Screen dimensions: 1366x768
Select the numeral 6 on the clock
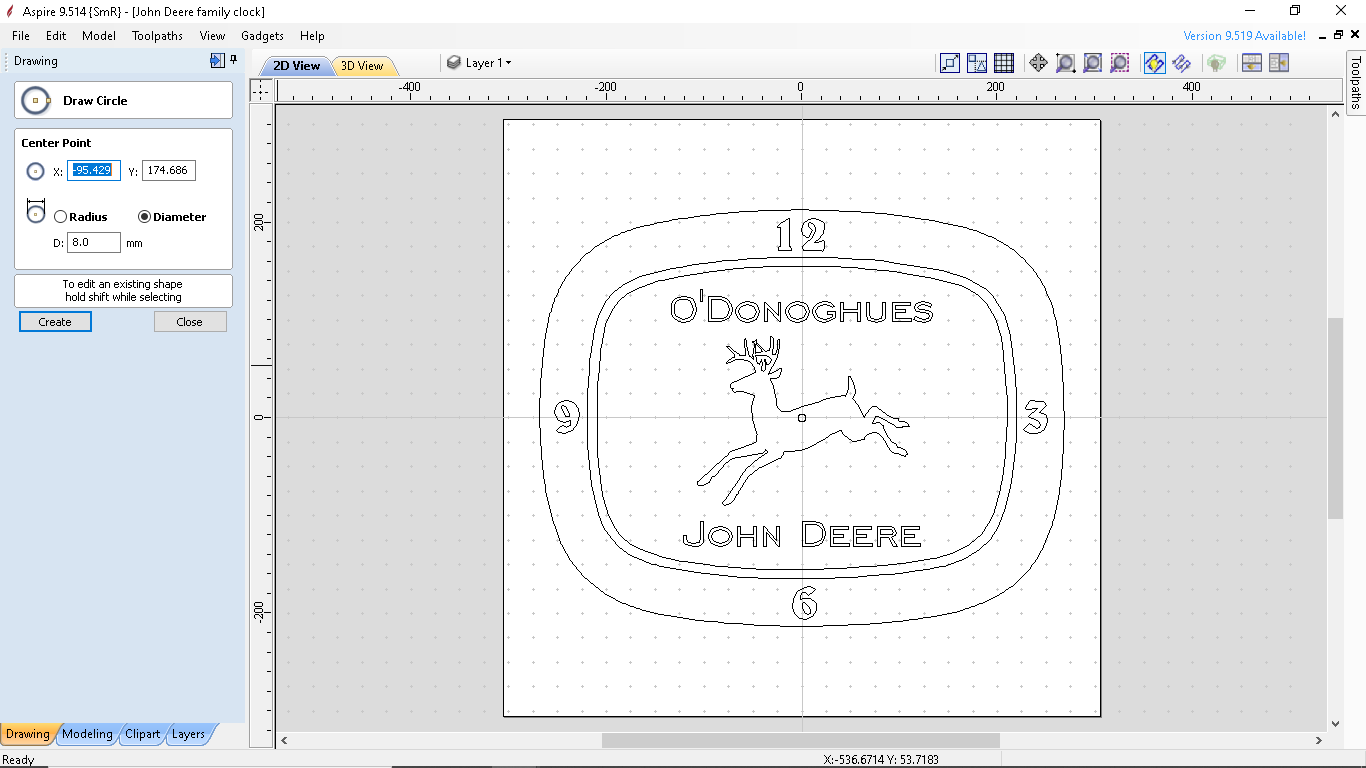point(805,604)
